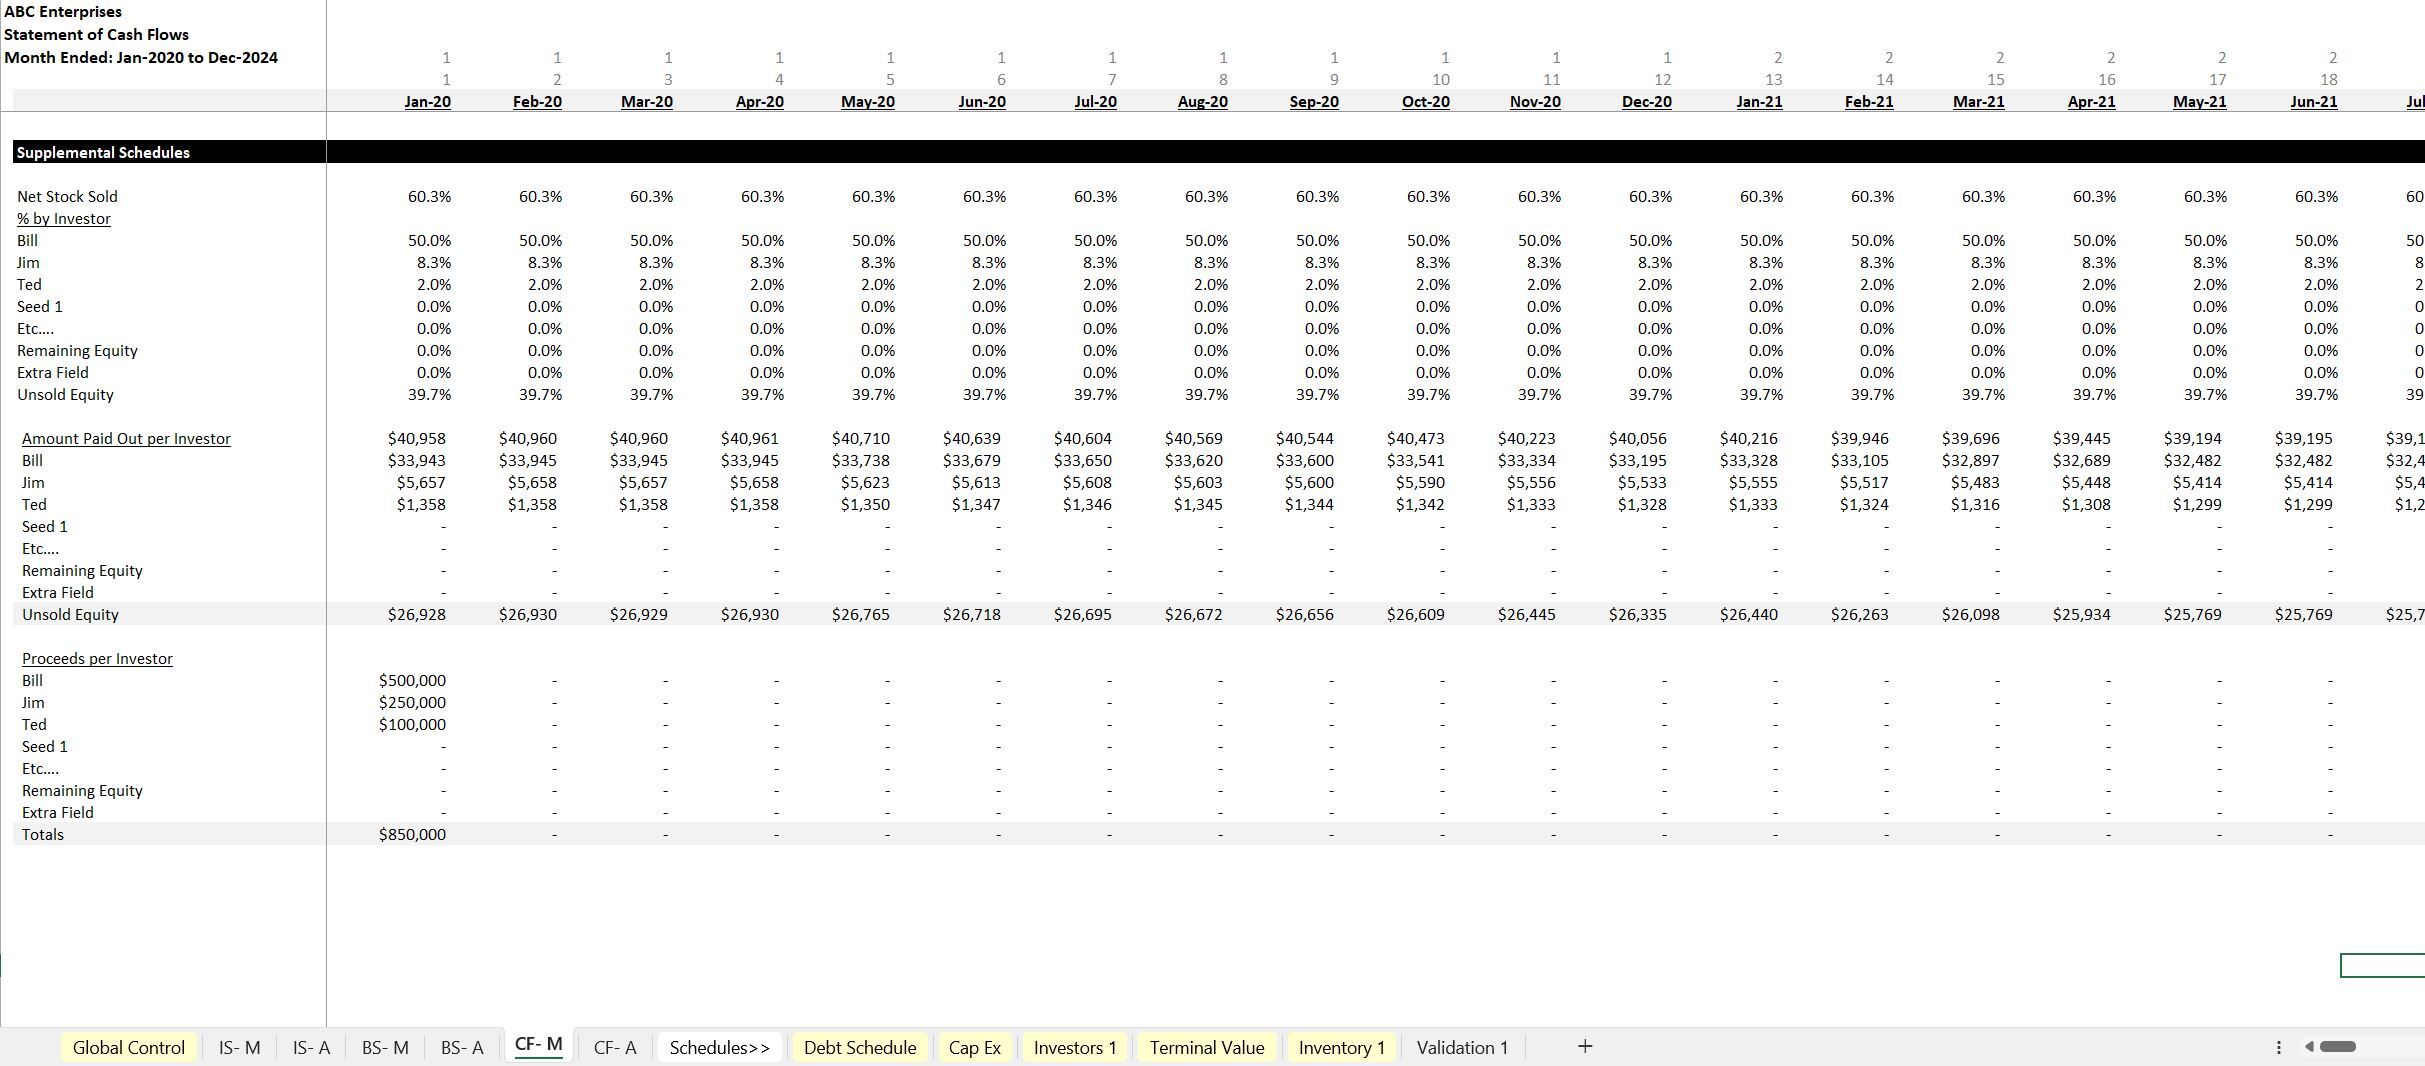Select month number 18 above Jun-21

click(2328, 80)
